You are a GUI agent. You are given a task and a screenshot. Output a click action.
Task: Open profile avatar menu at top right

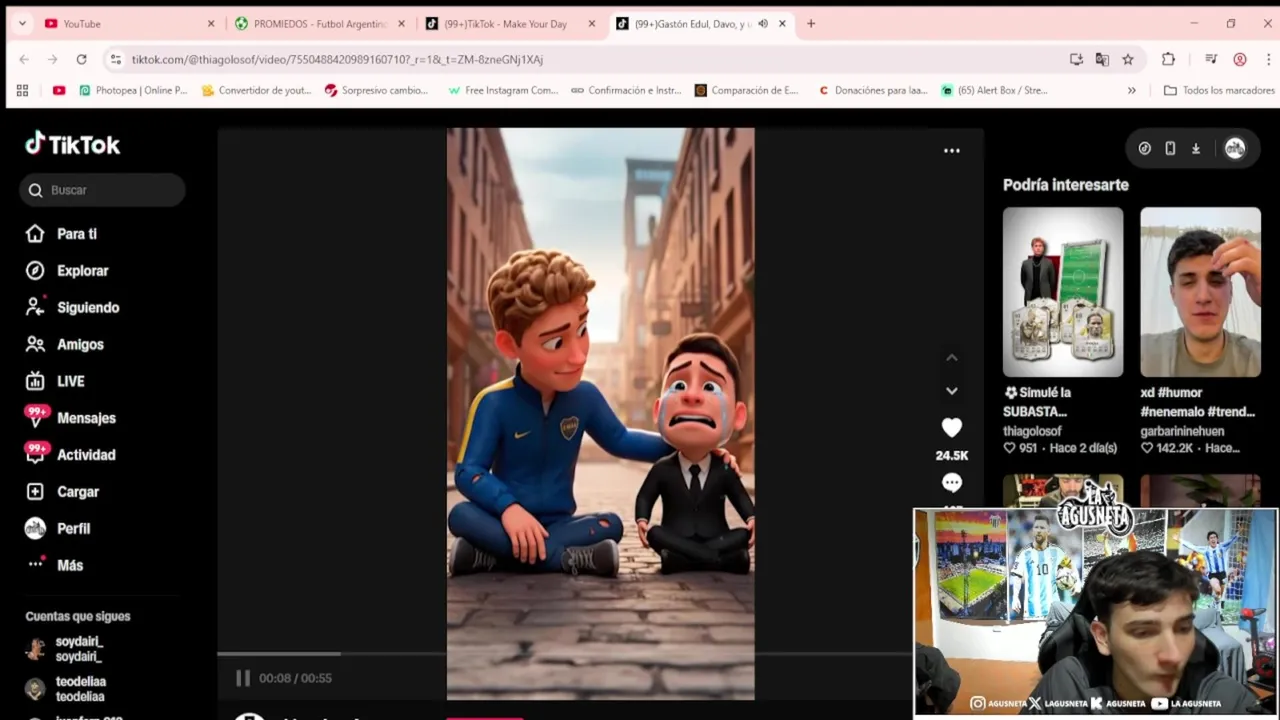click(1235, 149)
